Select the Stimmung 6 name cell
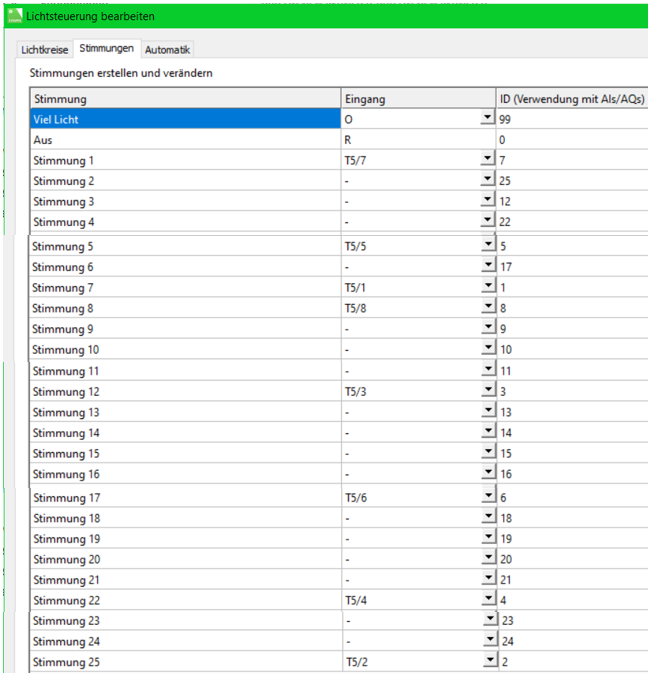 (186, 267)
